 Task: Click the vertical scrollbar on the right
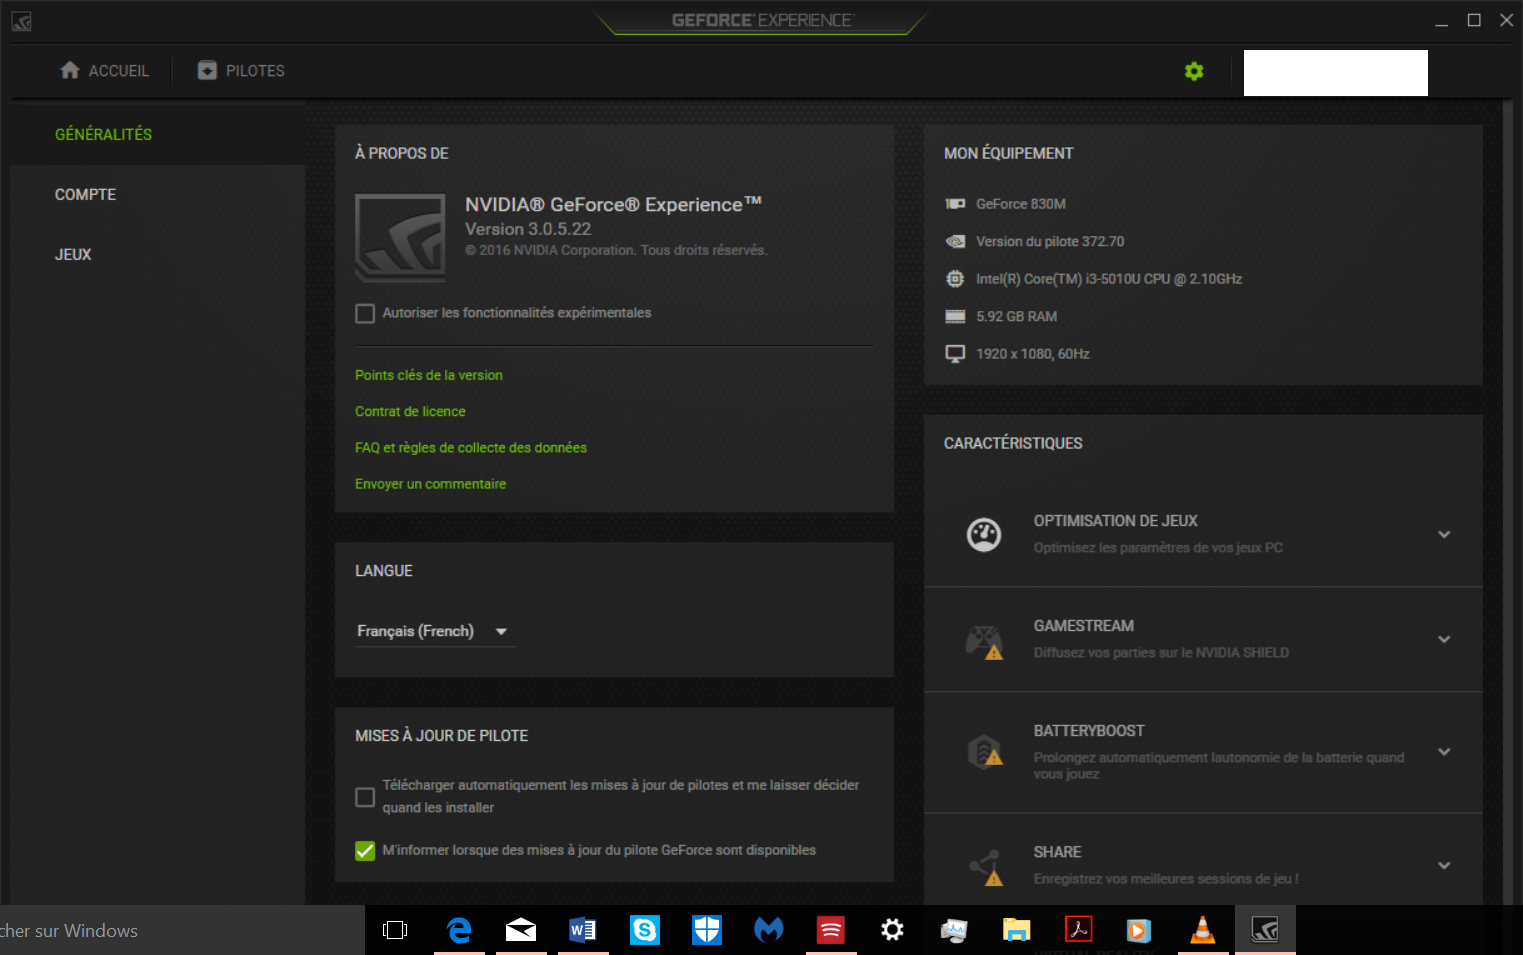coord(1508,500)
